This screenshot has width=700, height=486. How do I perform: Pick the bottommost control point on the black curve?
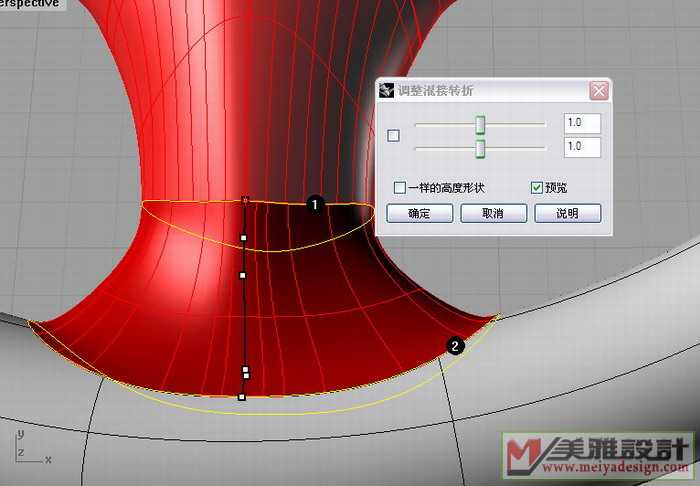click(242, 397)
